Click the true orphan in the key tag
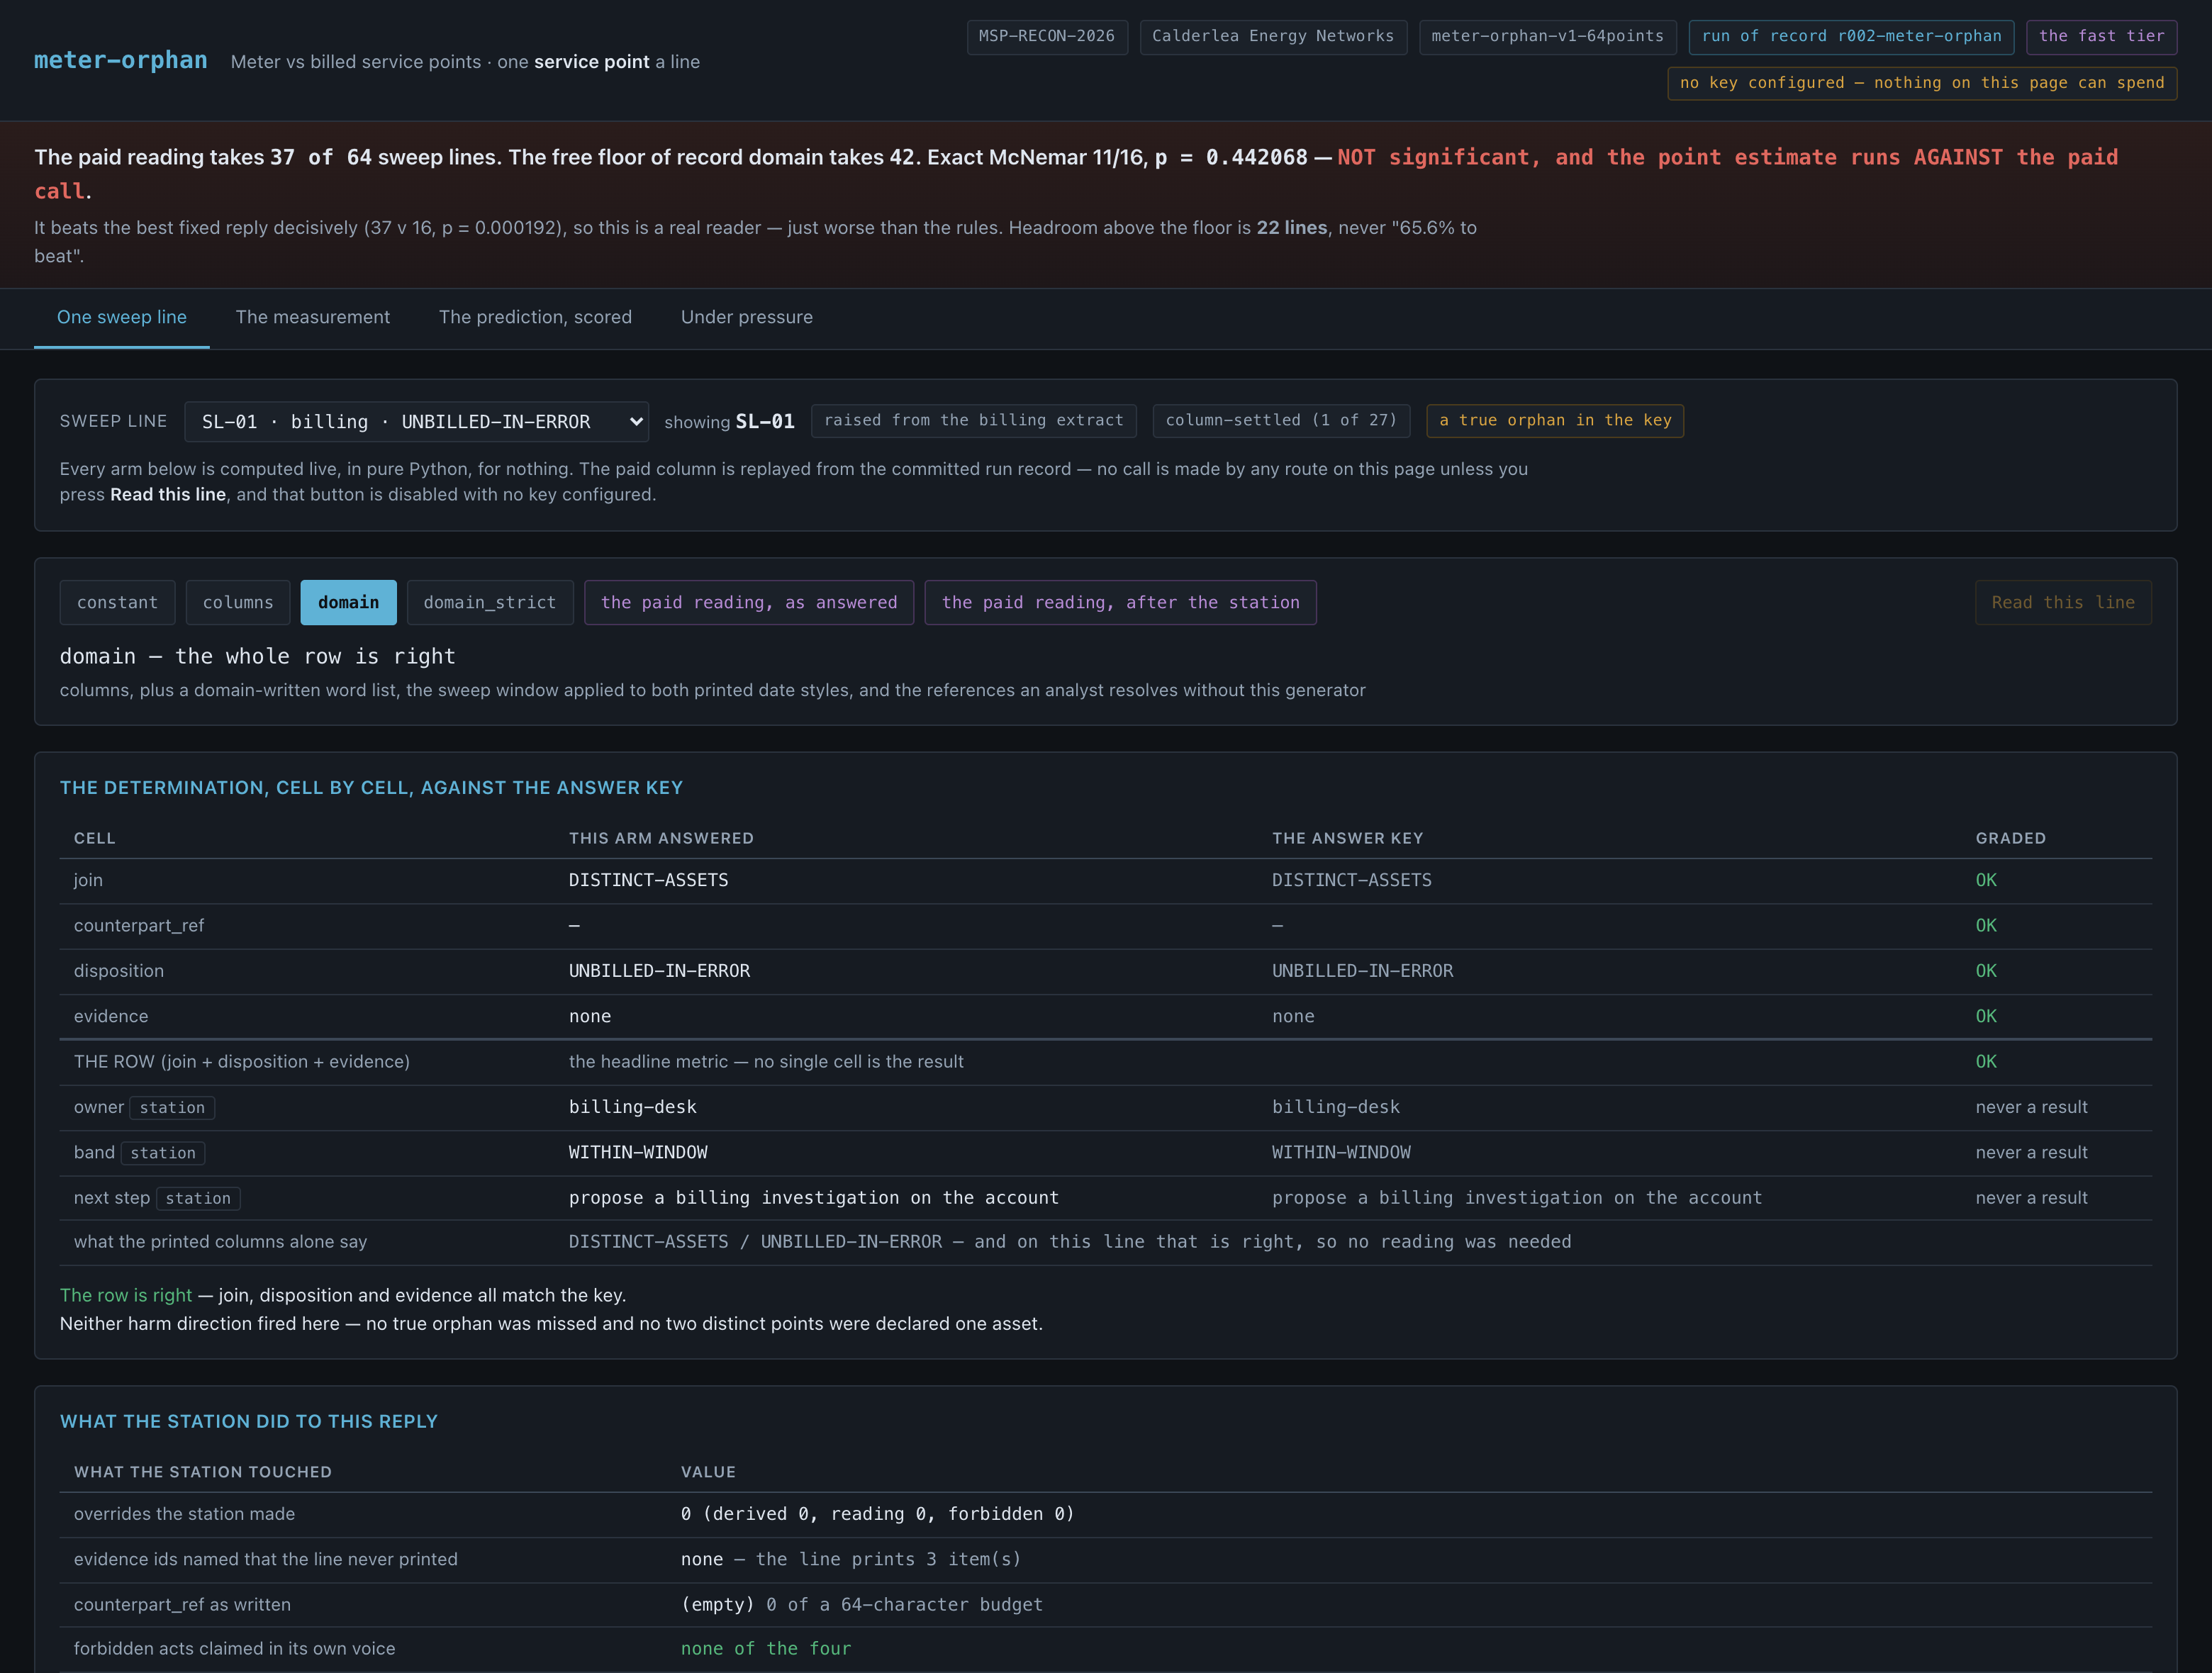Image resolution: width=2212 pixels, height=1673 pixels. pyautogui.click(x=1555, y=420)
